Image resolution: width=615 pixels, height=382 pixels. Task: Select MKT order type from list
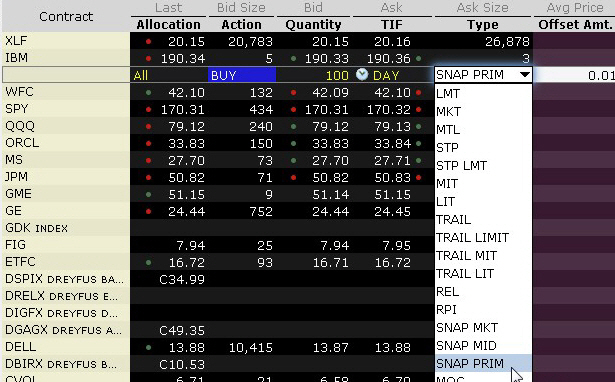[x=483, y=111]
